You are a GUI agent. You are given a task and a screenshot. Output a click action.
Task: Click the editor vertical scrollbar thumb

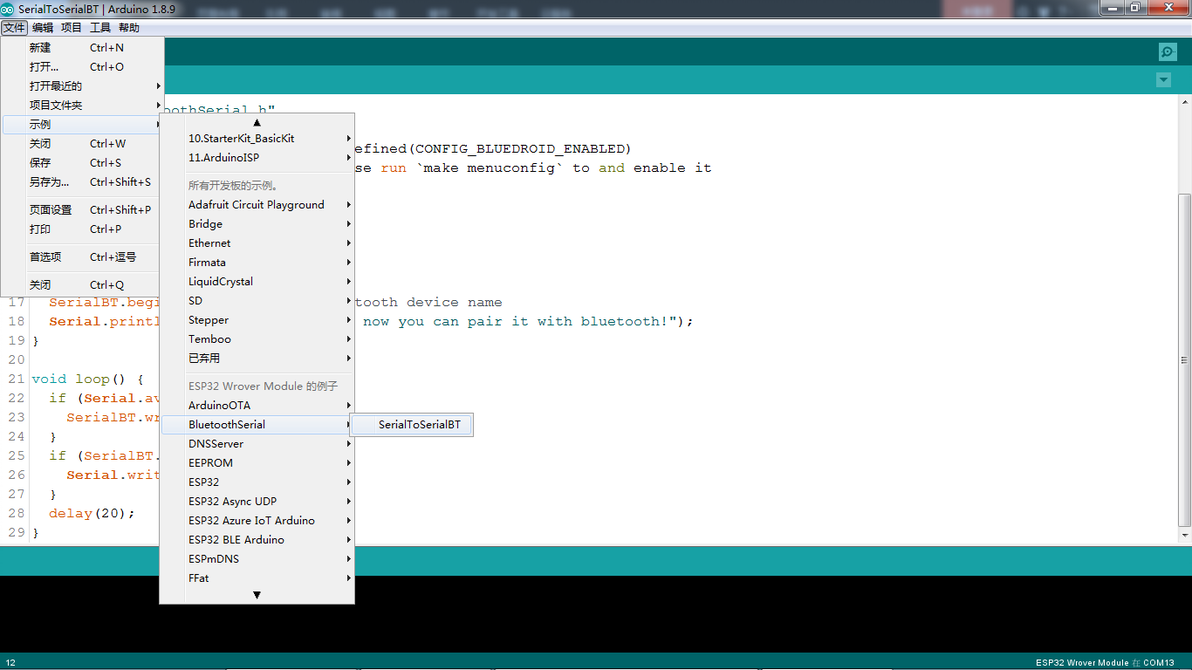tap(1184, 360)
